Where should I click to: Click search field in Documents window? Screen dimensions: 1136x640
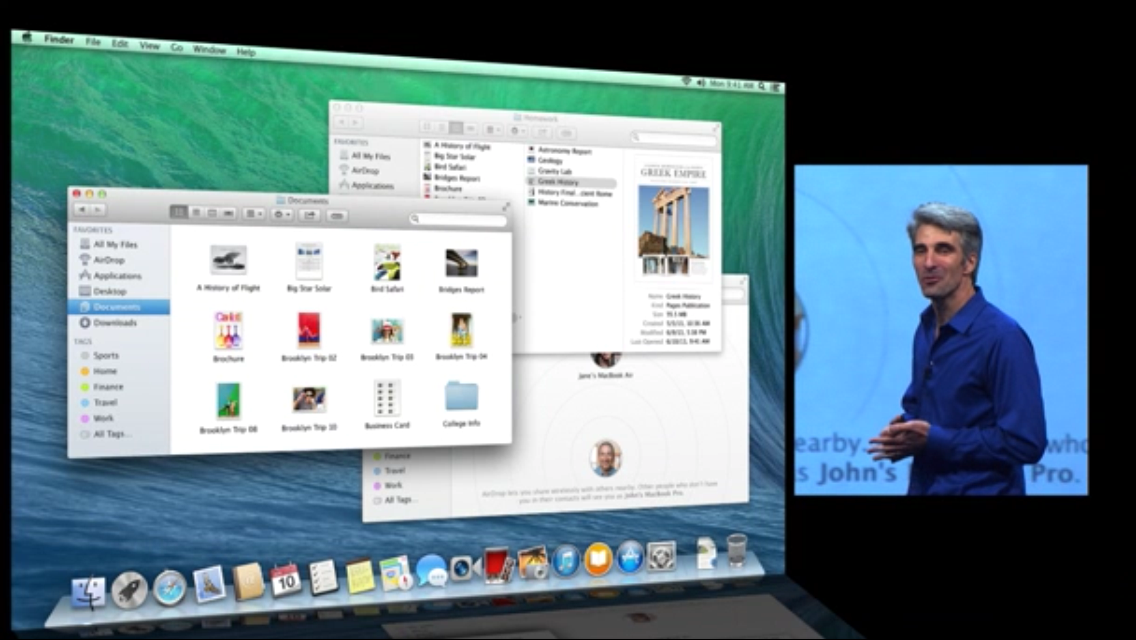click(458, 219)
